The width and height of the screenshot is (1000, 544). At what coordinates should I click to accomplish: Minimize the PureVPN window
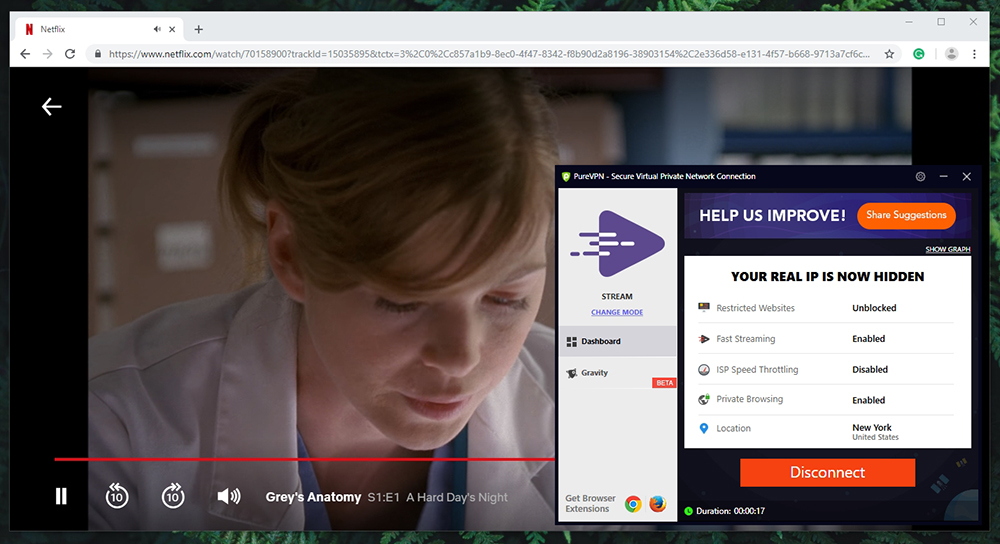(x=943, y=177)
